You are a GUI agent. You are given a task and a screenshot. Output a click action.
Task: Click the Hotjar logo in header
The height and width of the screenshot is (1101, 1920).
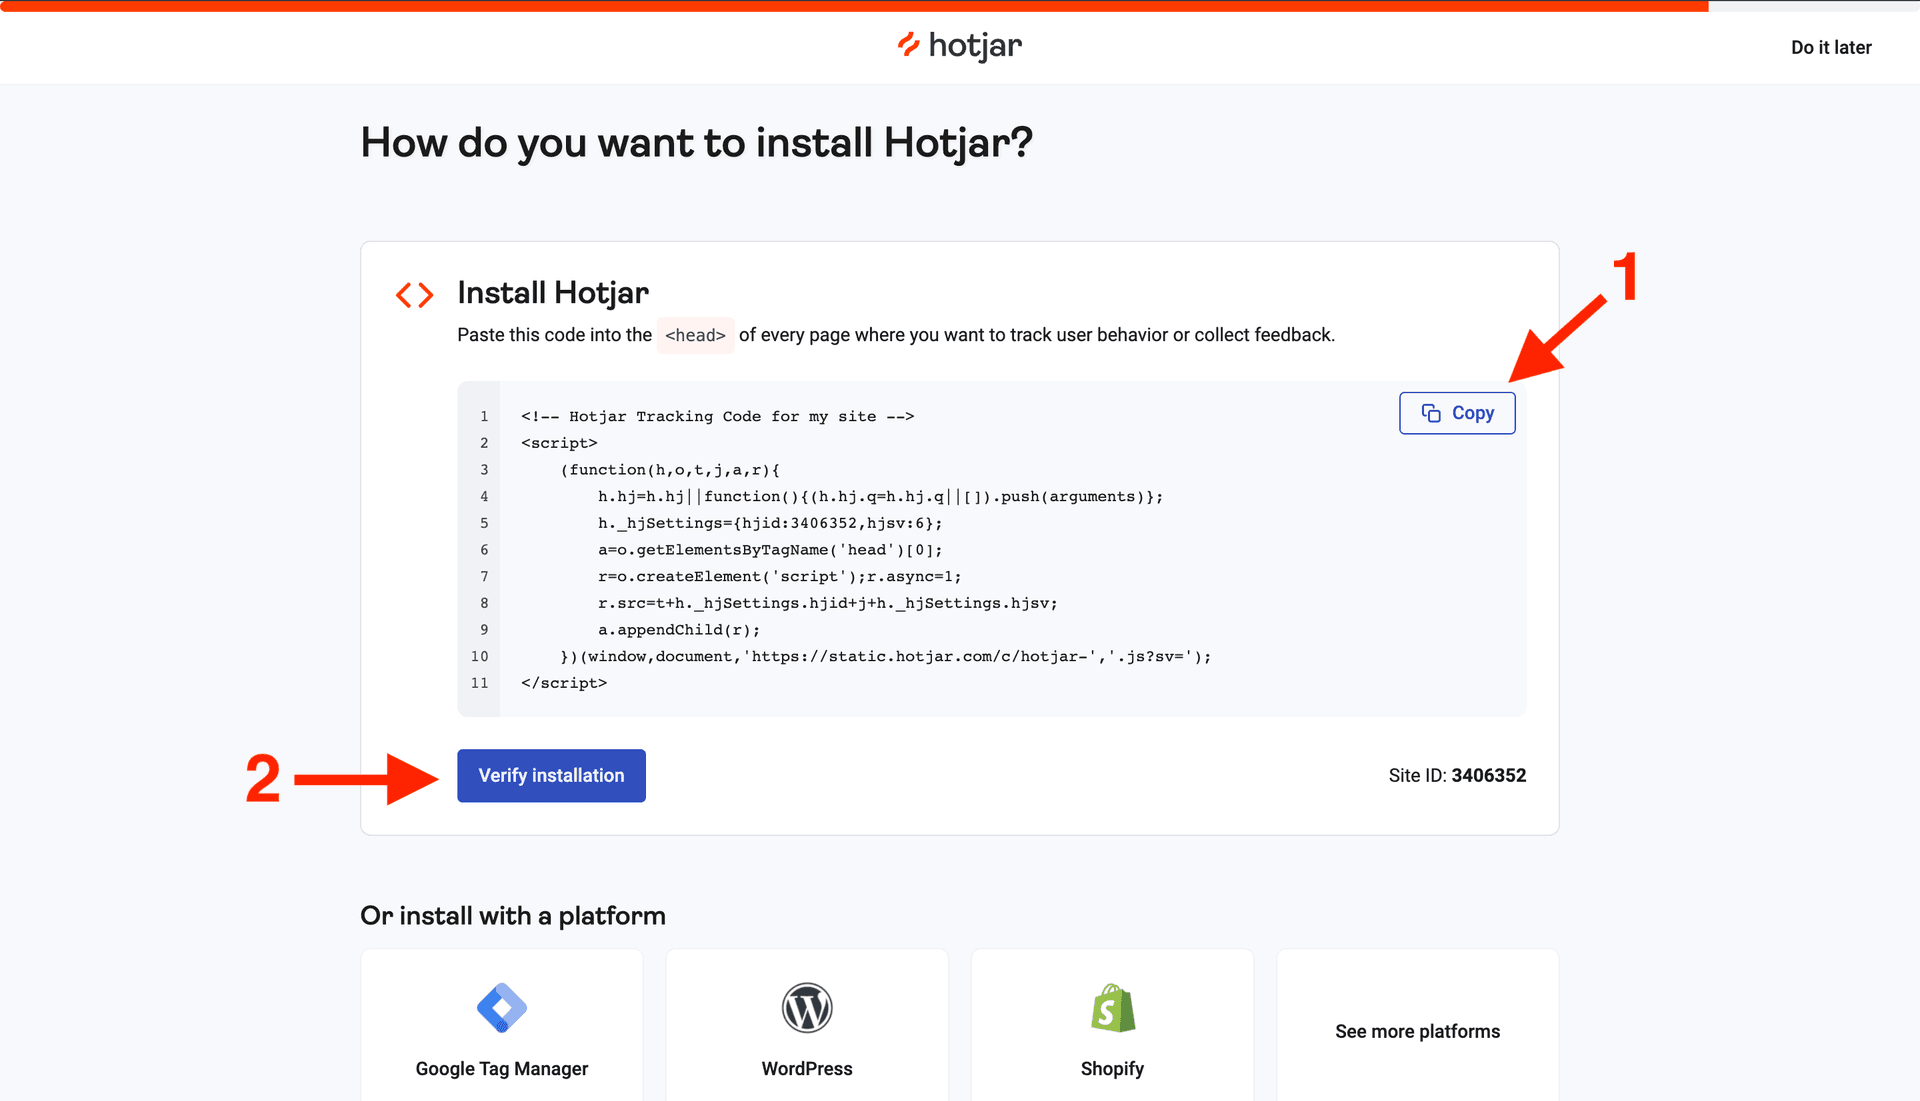960,46
